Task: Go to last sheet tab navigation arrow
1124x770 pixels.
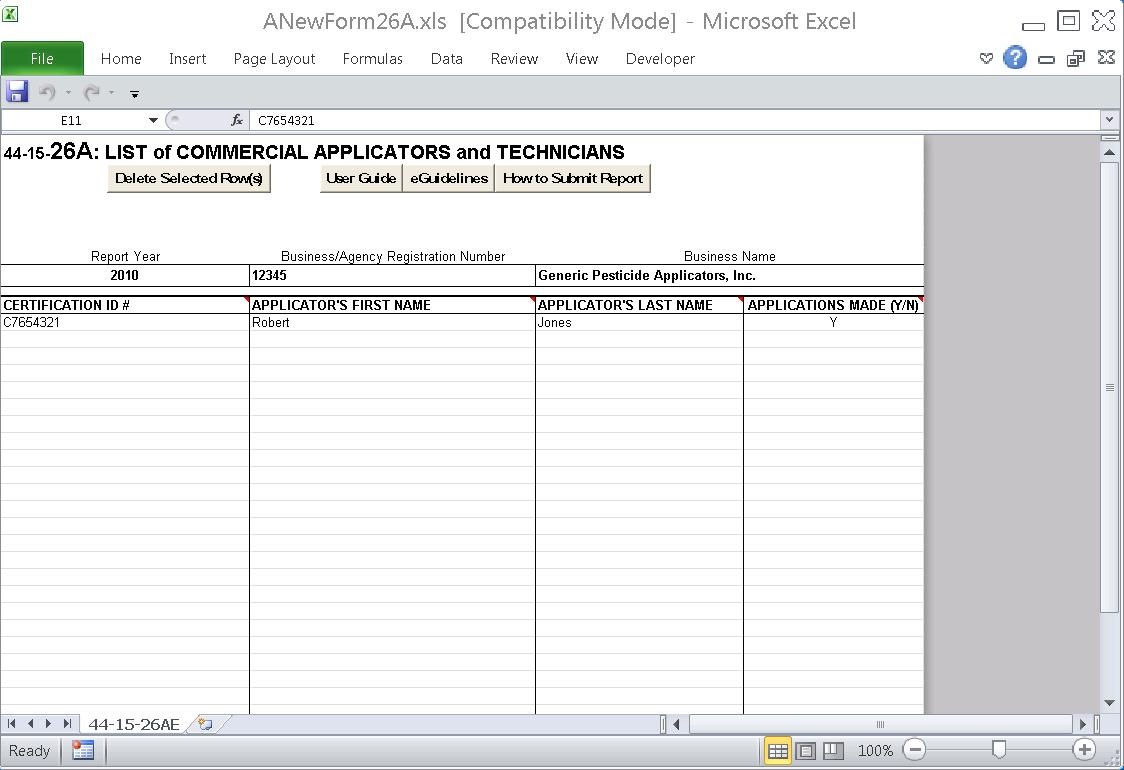Action: [67, 724]
